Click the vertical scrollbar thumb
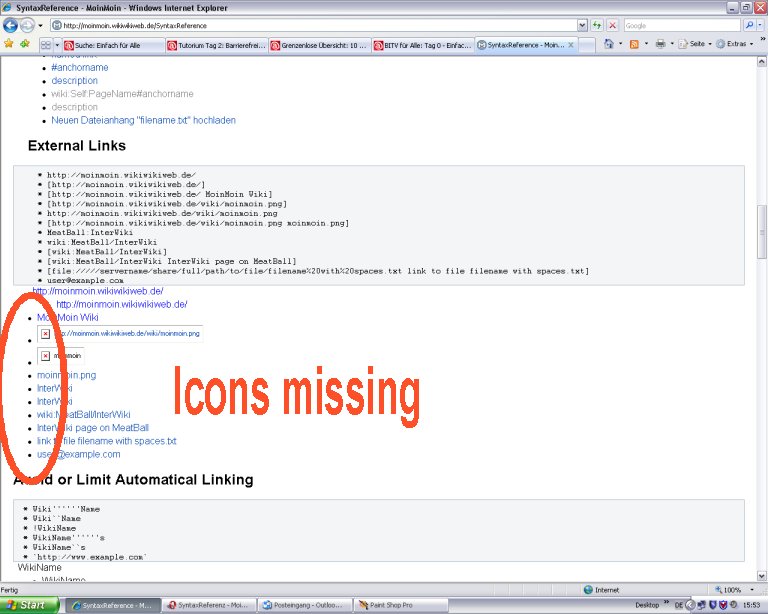The width and height of the screenshot is (768, 614). click(762, 231)
